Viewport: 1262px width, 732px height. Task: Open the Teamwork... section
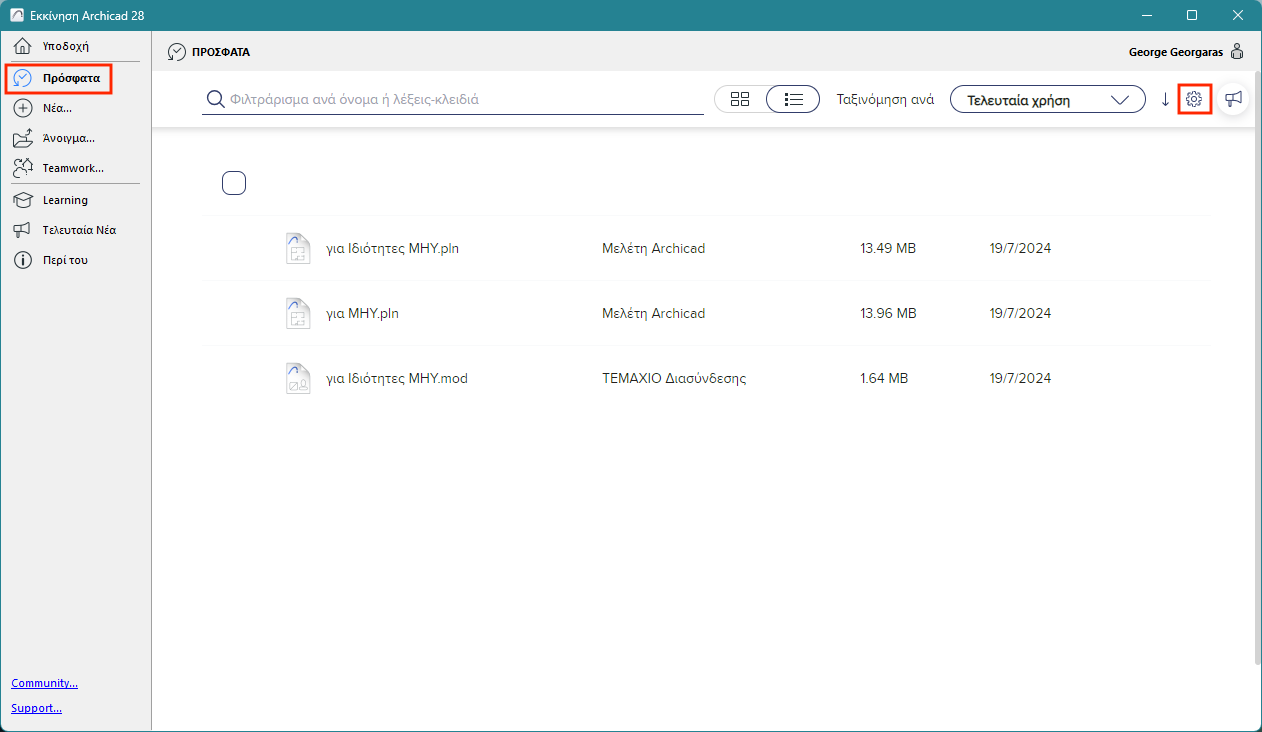[x=75, y=168]
